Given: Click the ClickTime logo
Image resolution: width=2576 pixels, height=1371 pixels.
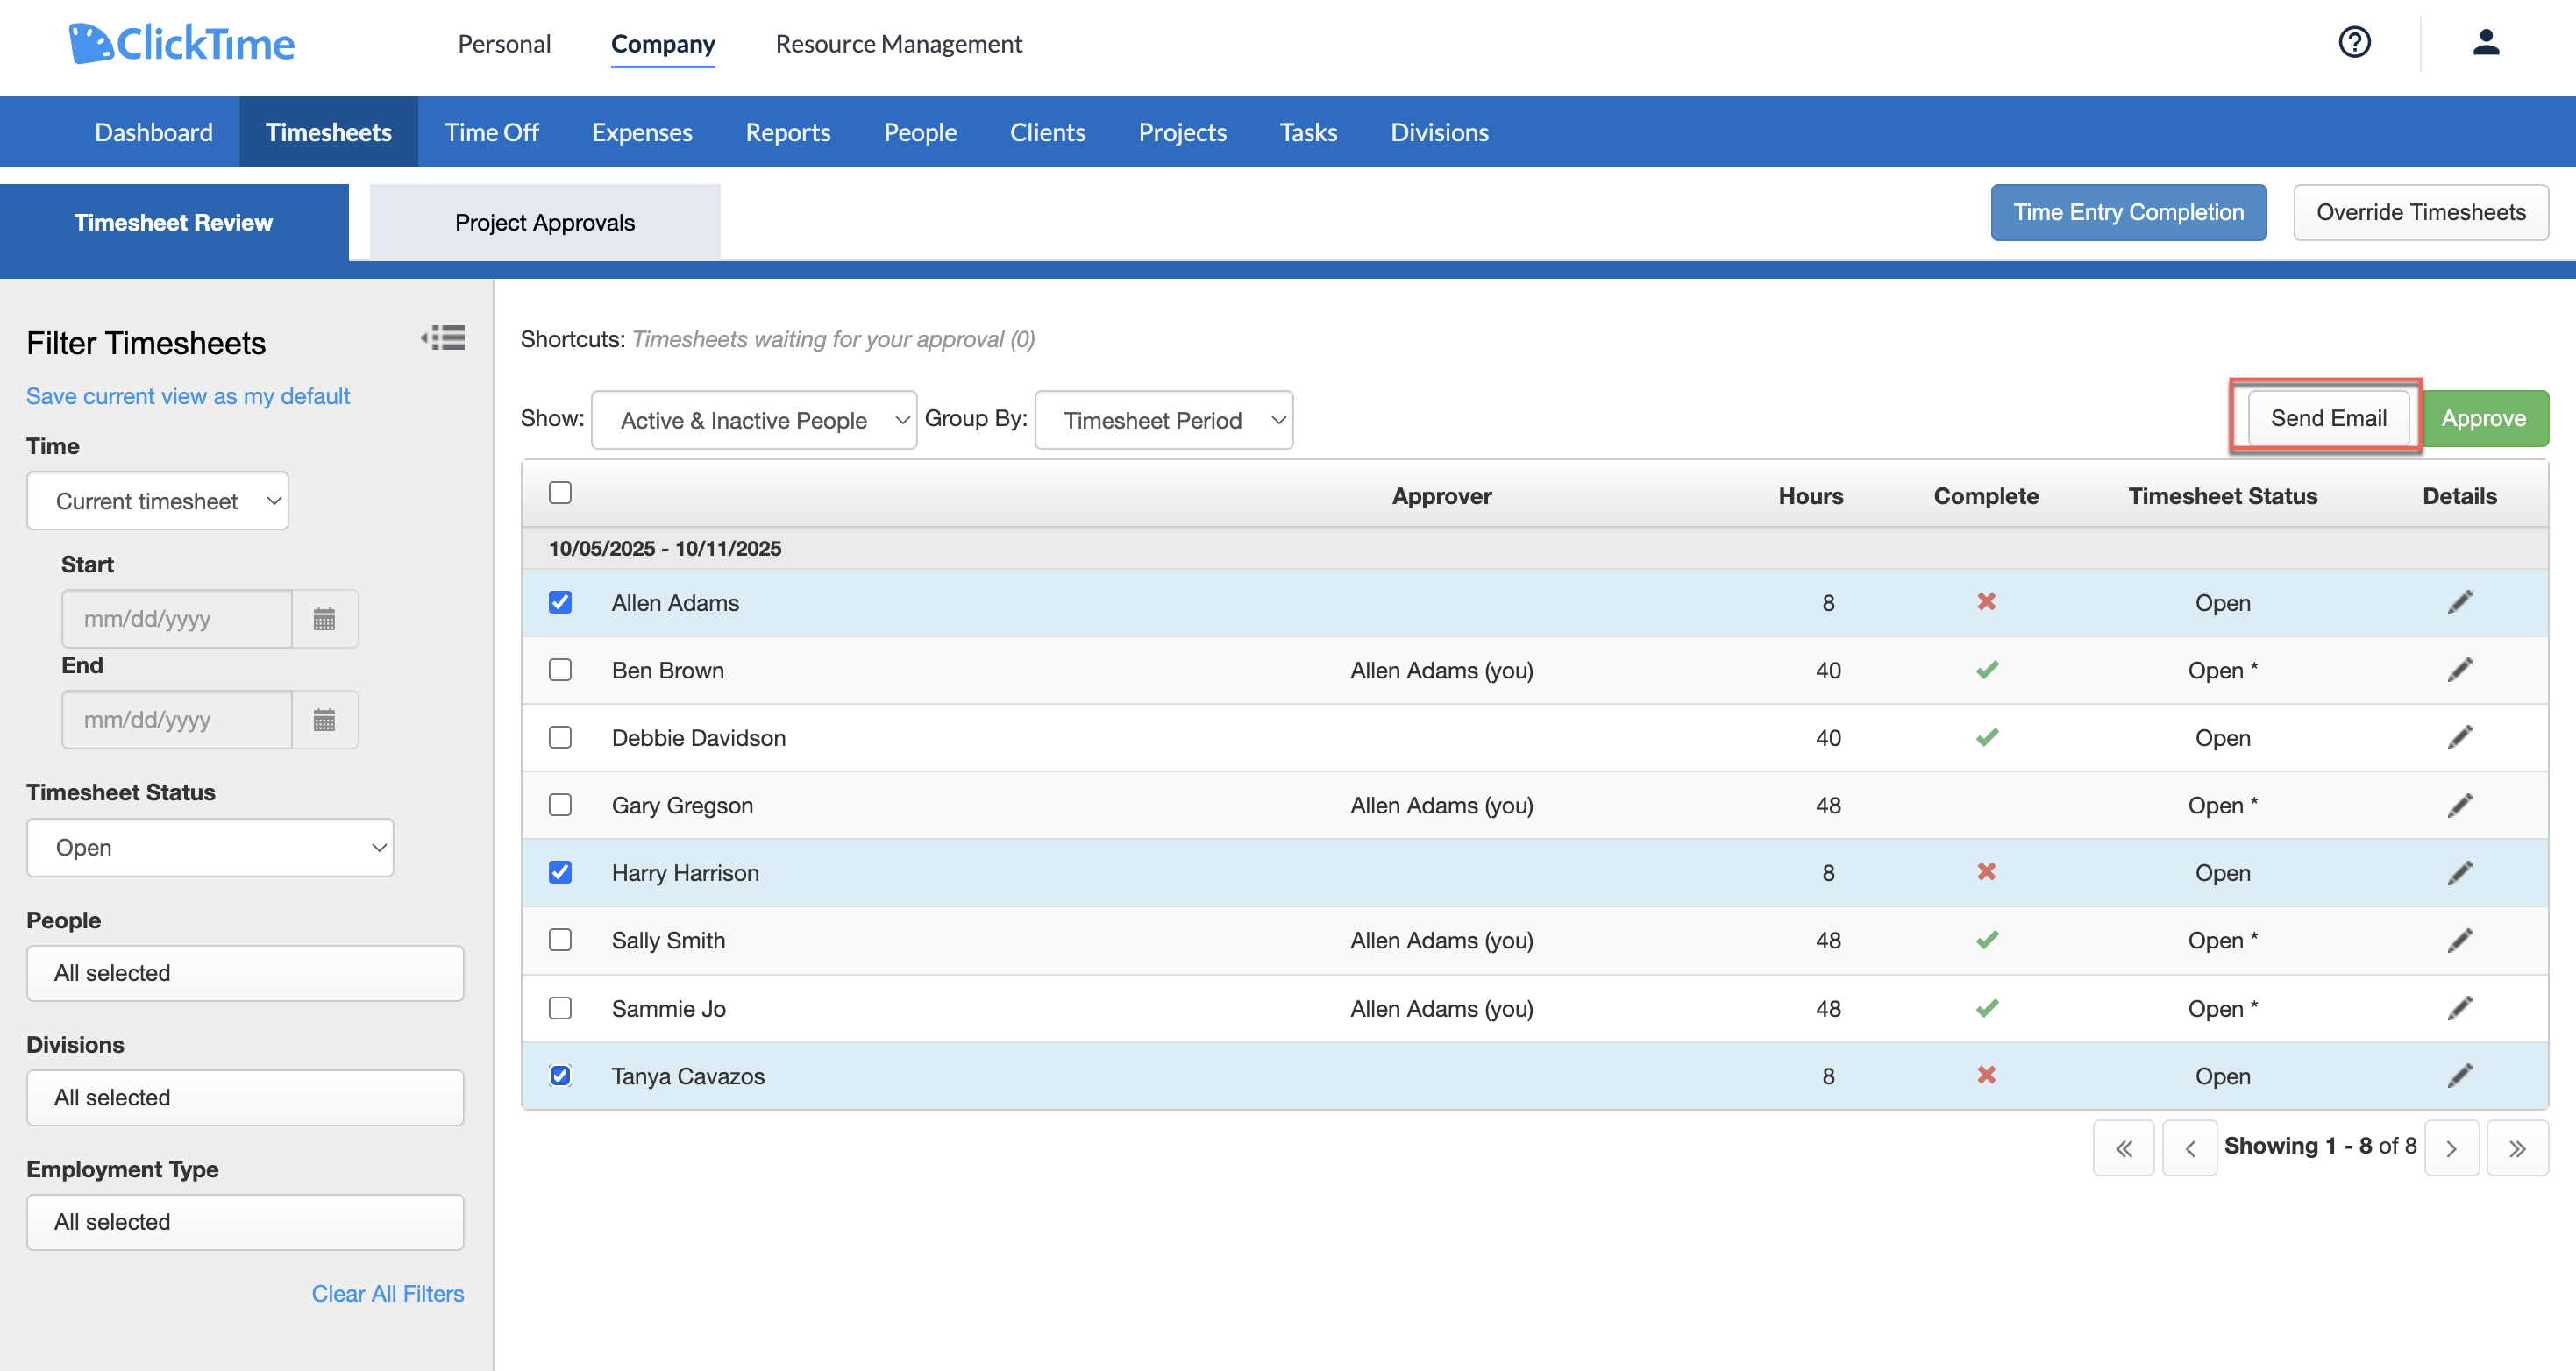Looking at the screenshot, I should pos(182,43).
